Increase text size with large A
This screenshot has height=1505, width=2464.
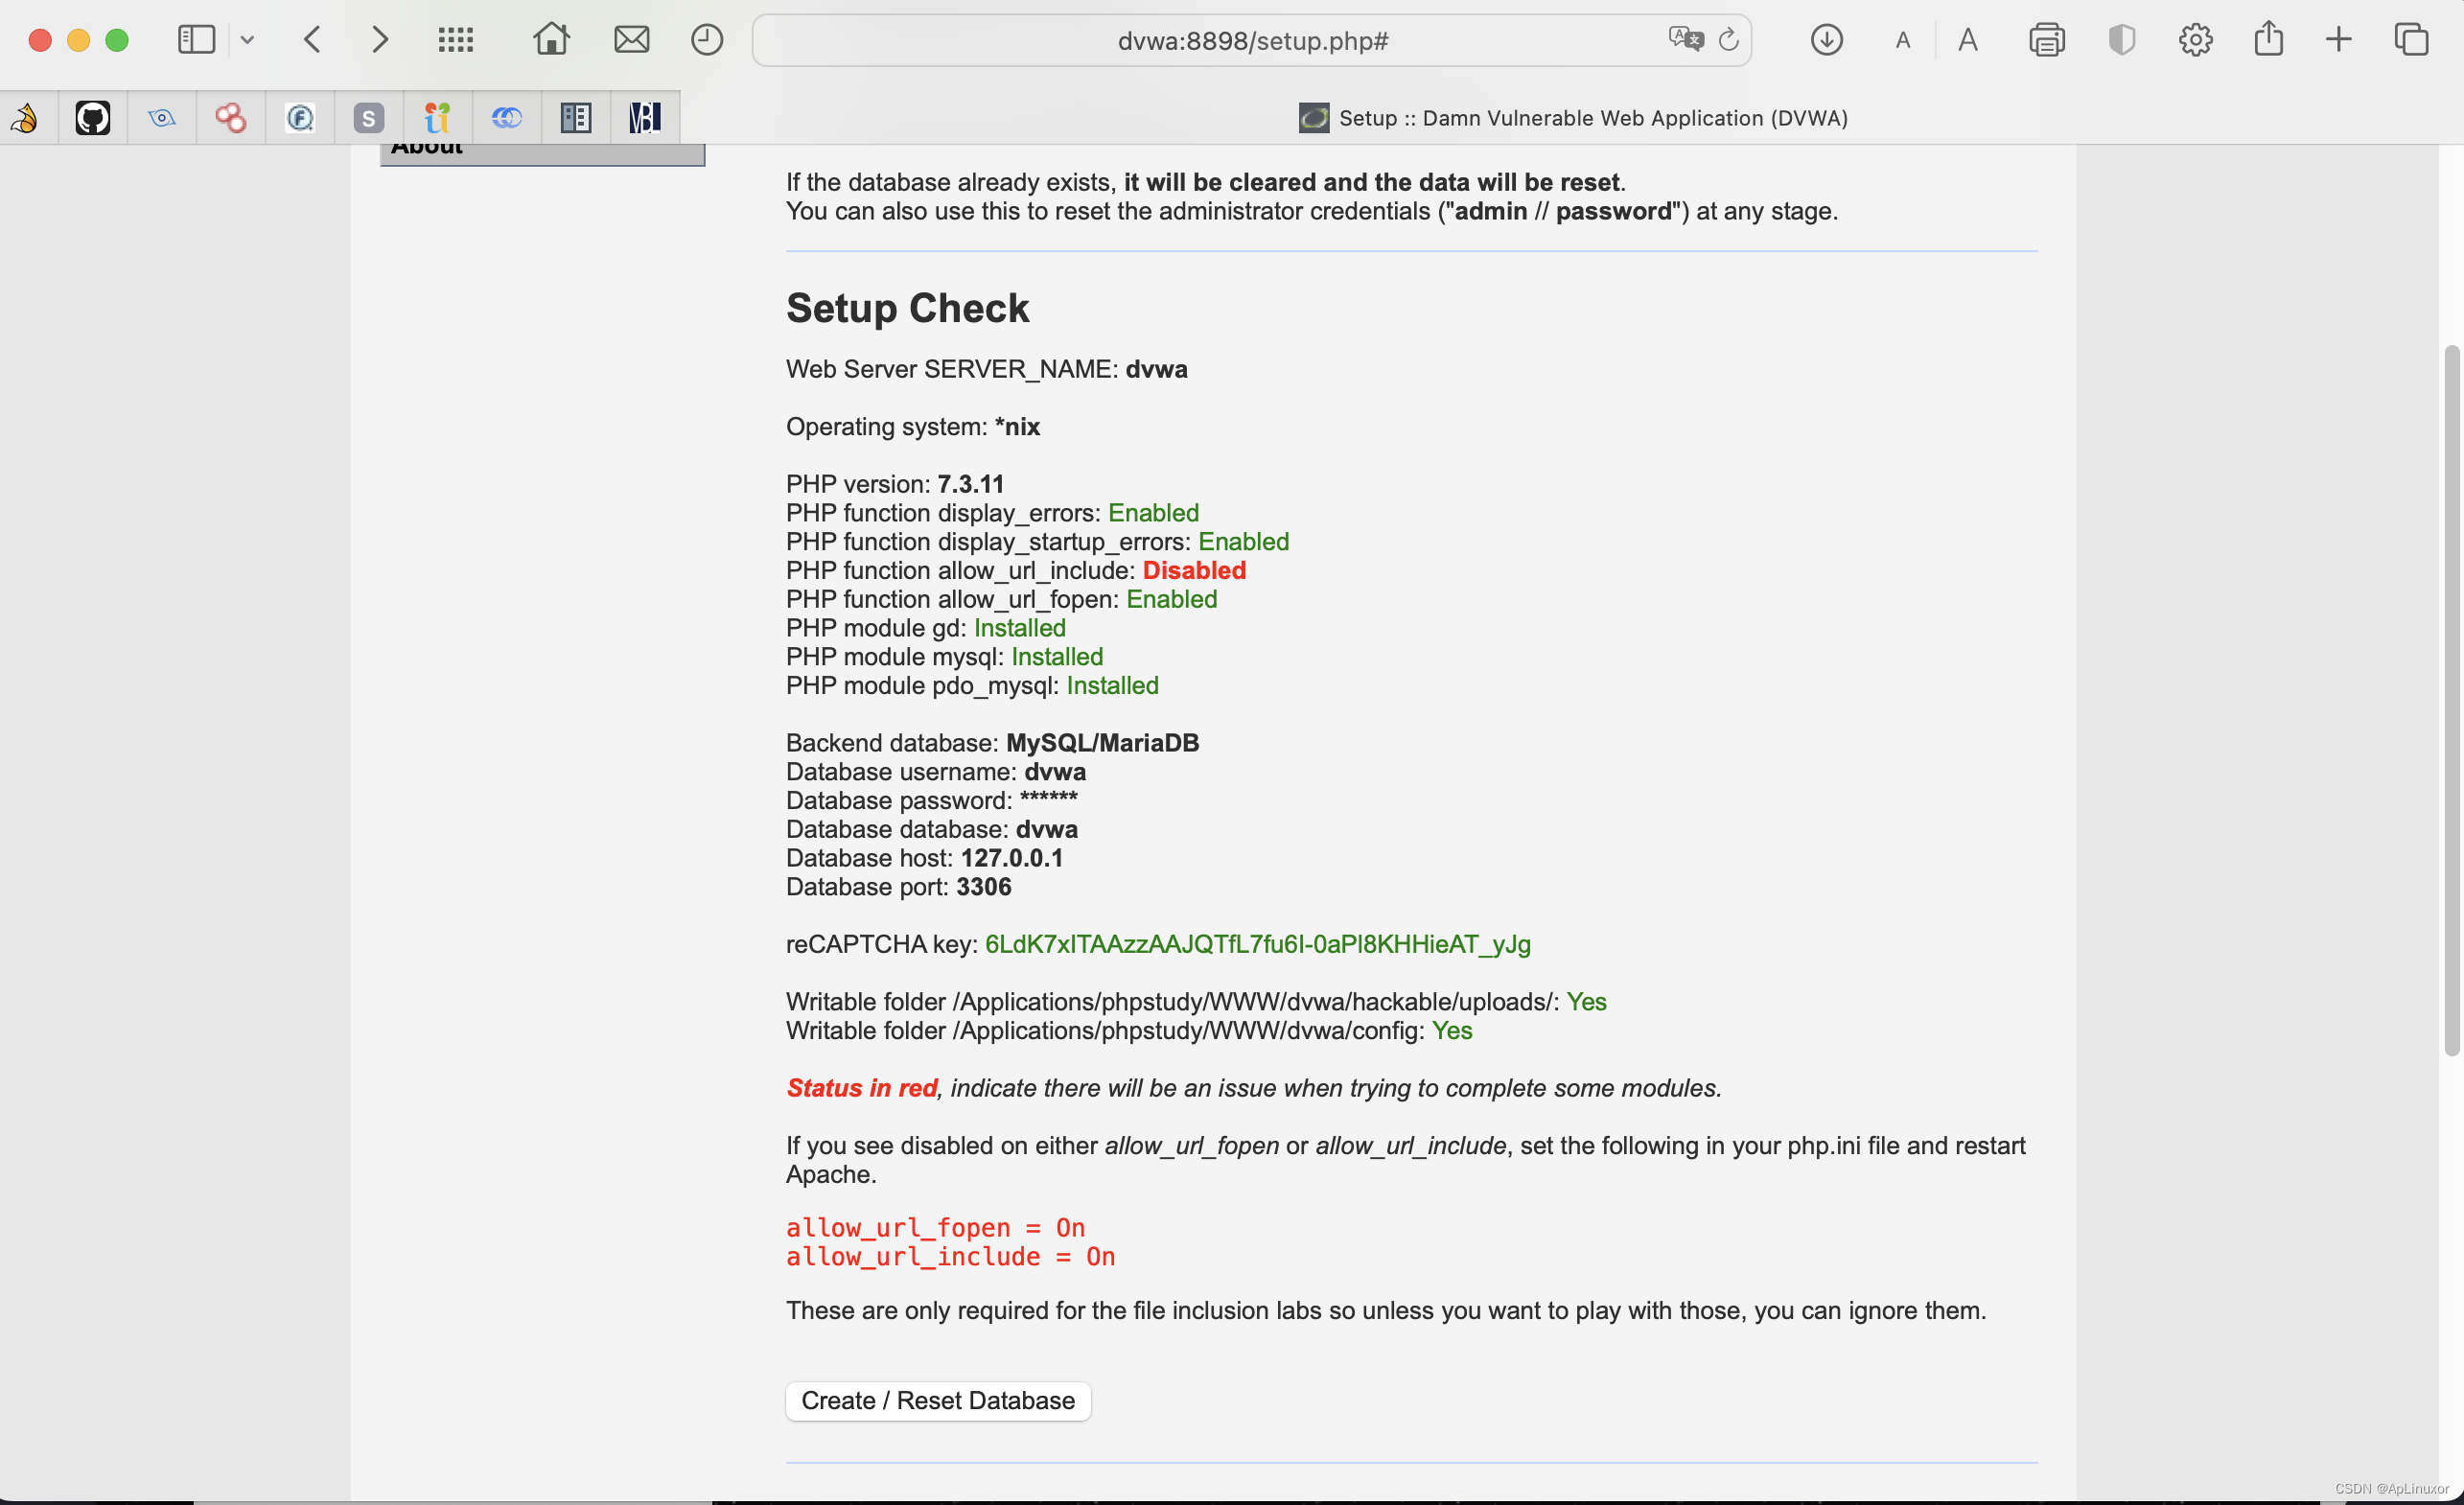(x=1967, y=40)
